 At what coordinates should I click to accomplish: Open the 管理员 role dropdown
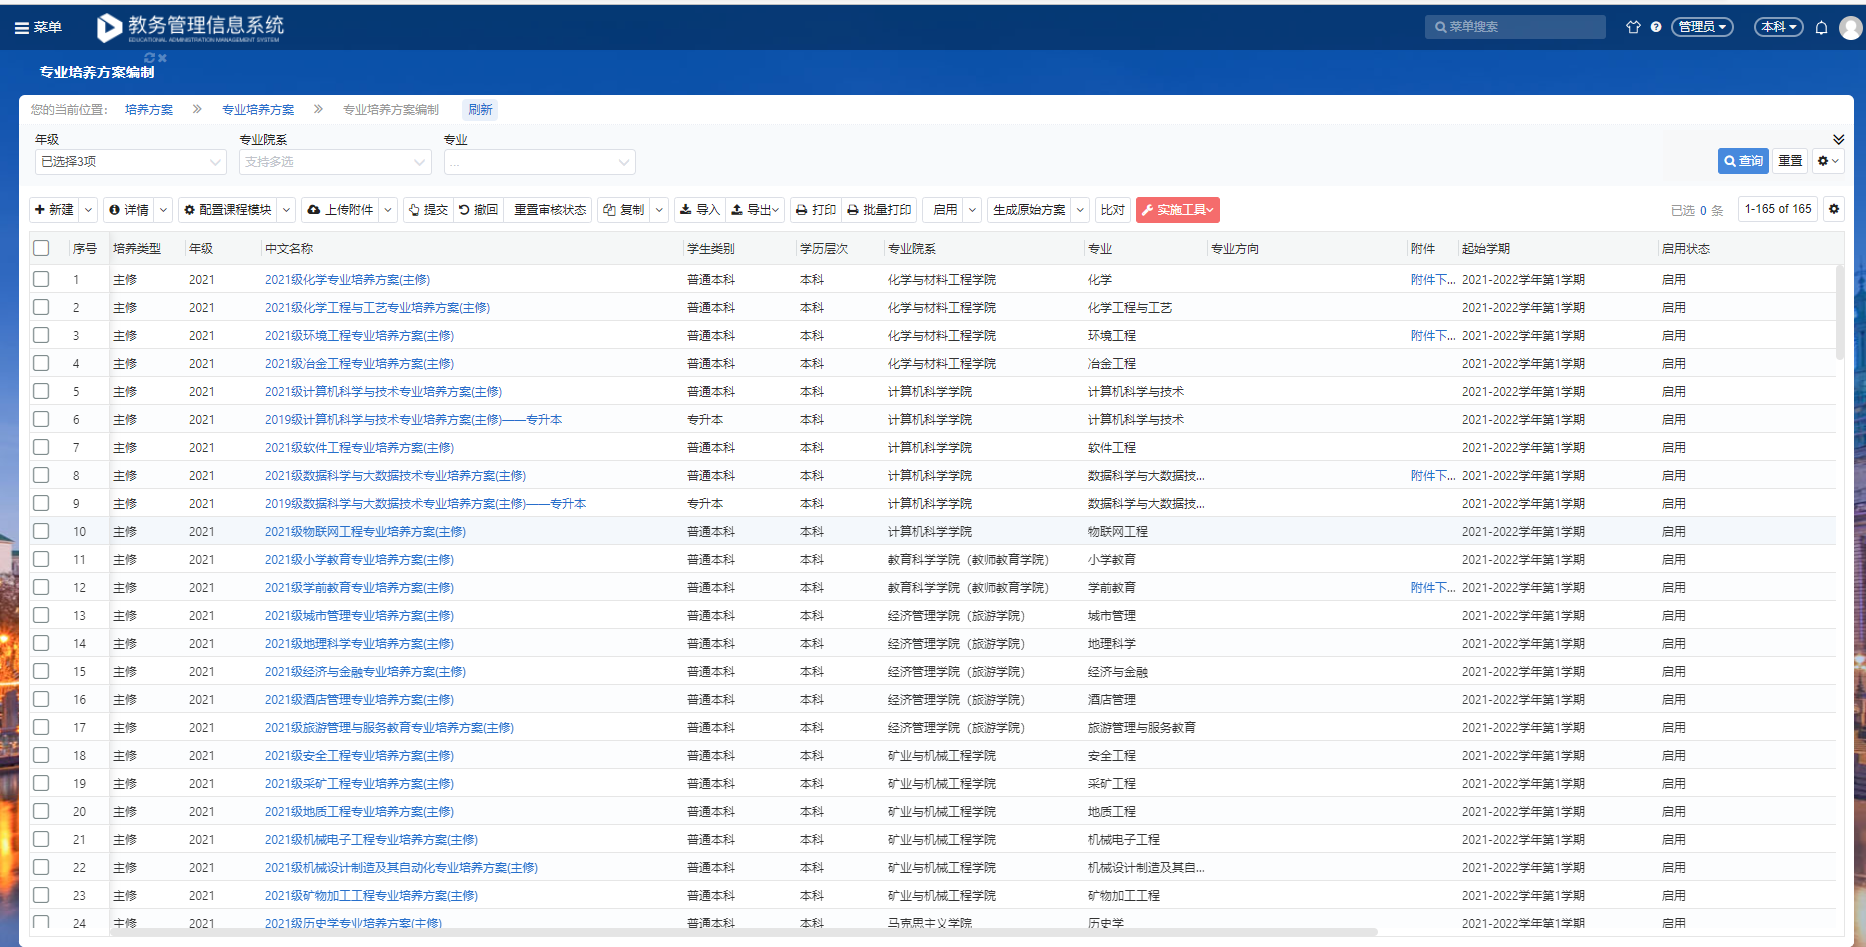1701,27
